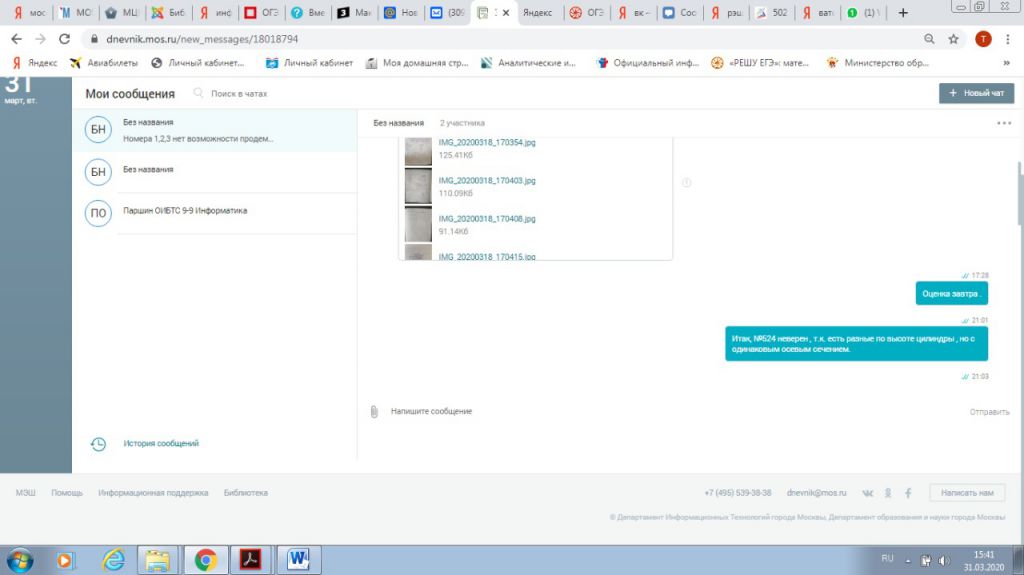Open Помощь footer link
The image size is (1024, 575).
(67, 493)
